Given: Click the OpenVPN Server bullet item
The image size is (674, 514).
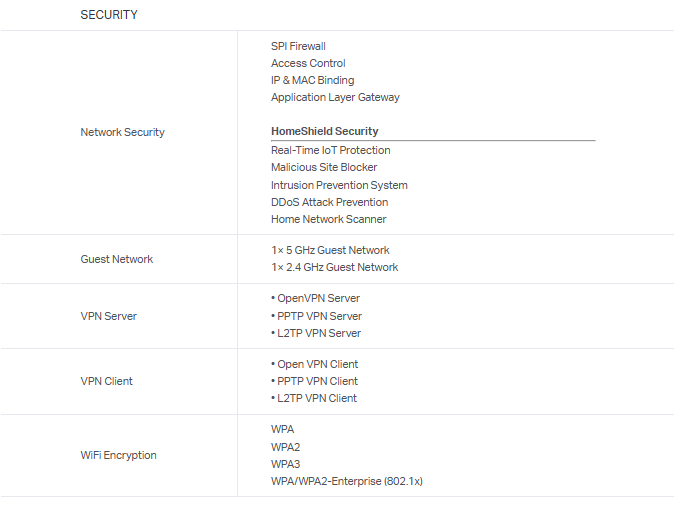Looking at the screenshot, I should [x=317, y=298].
